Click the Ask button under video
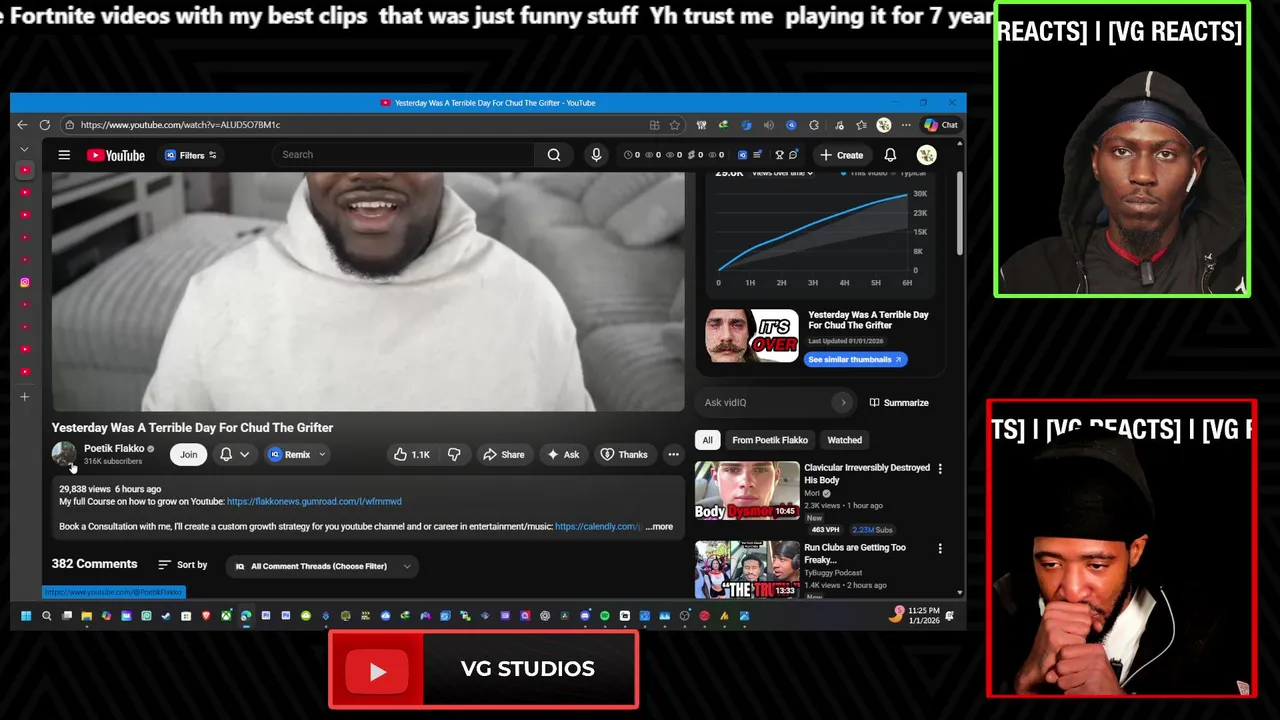This screenshot has width=1280, height=720. 562,454
